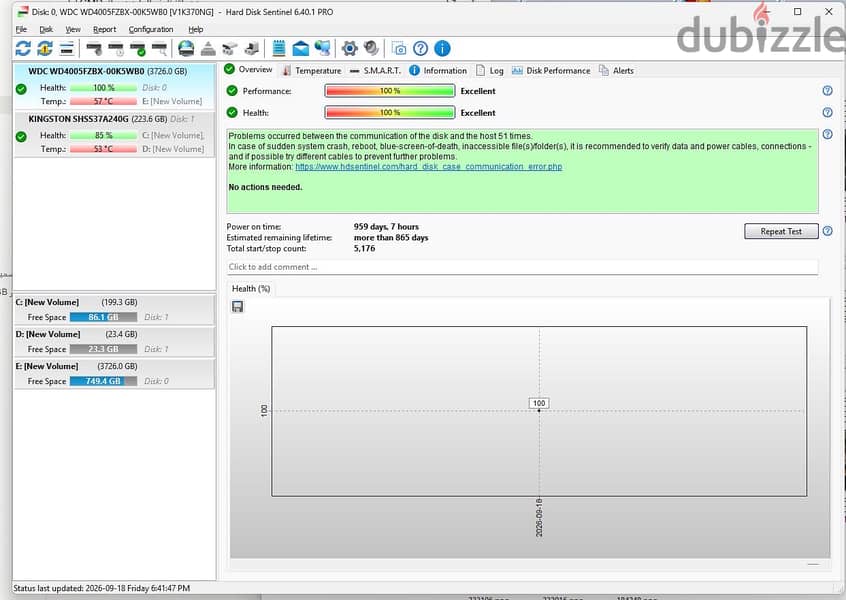Screen dimensions: 846x600
Task: Click the 100 data point on Health chart
Action: click(x=538, y=411)
